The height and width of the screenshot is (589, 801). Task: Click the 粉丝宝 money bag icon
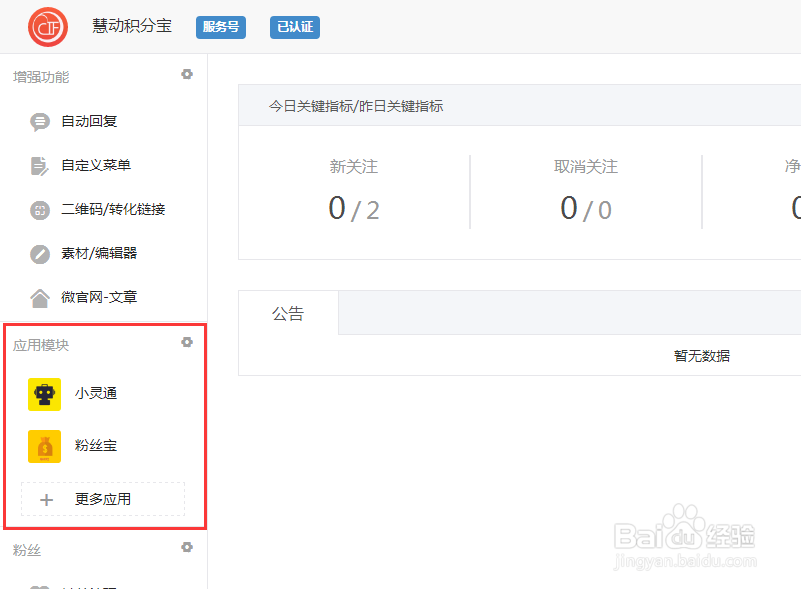[44, 446]
